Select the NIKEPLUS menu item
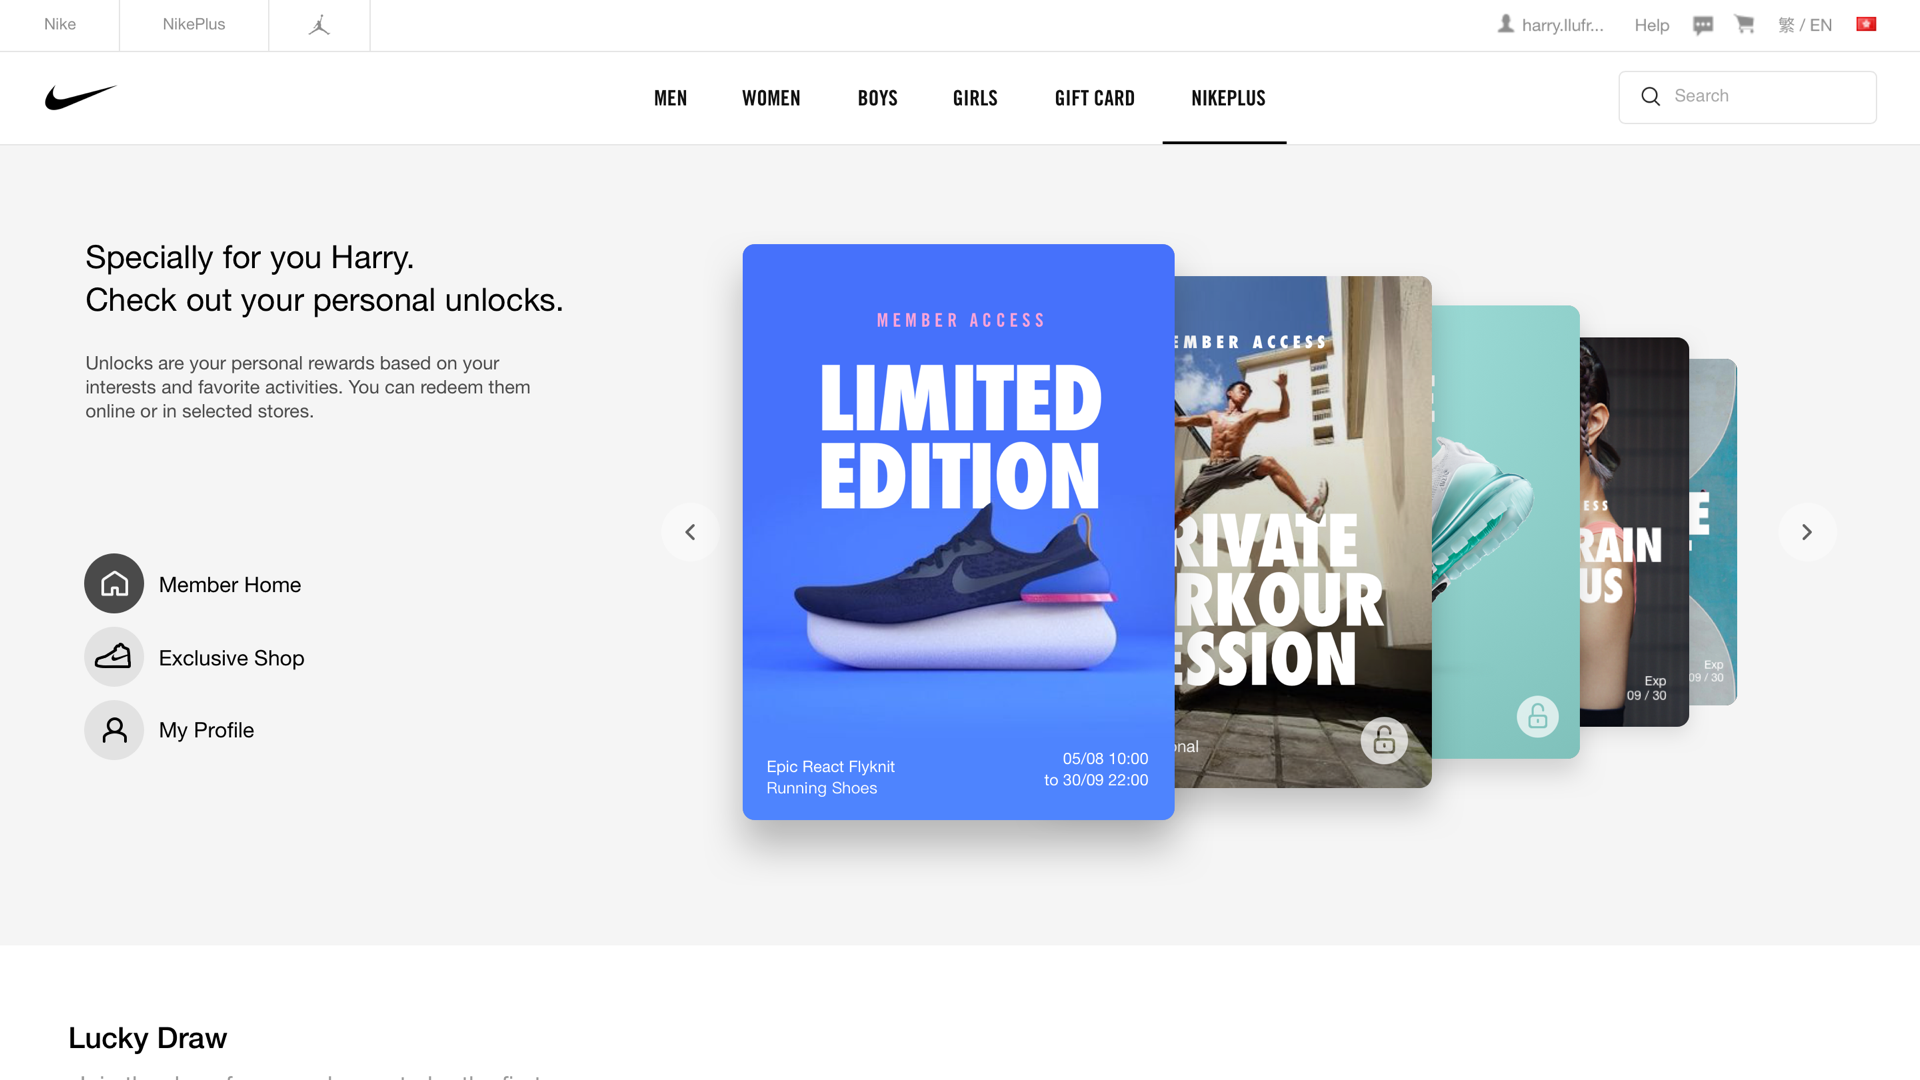 click(x=1228, y=98)
